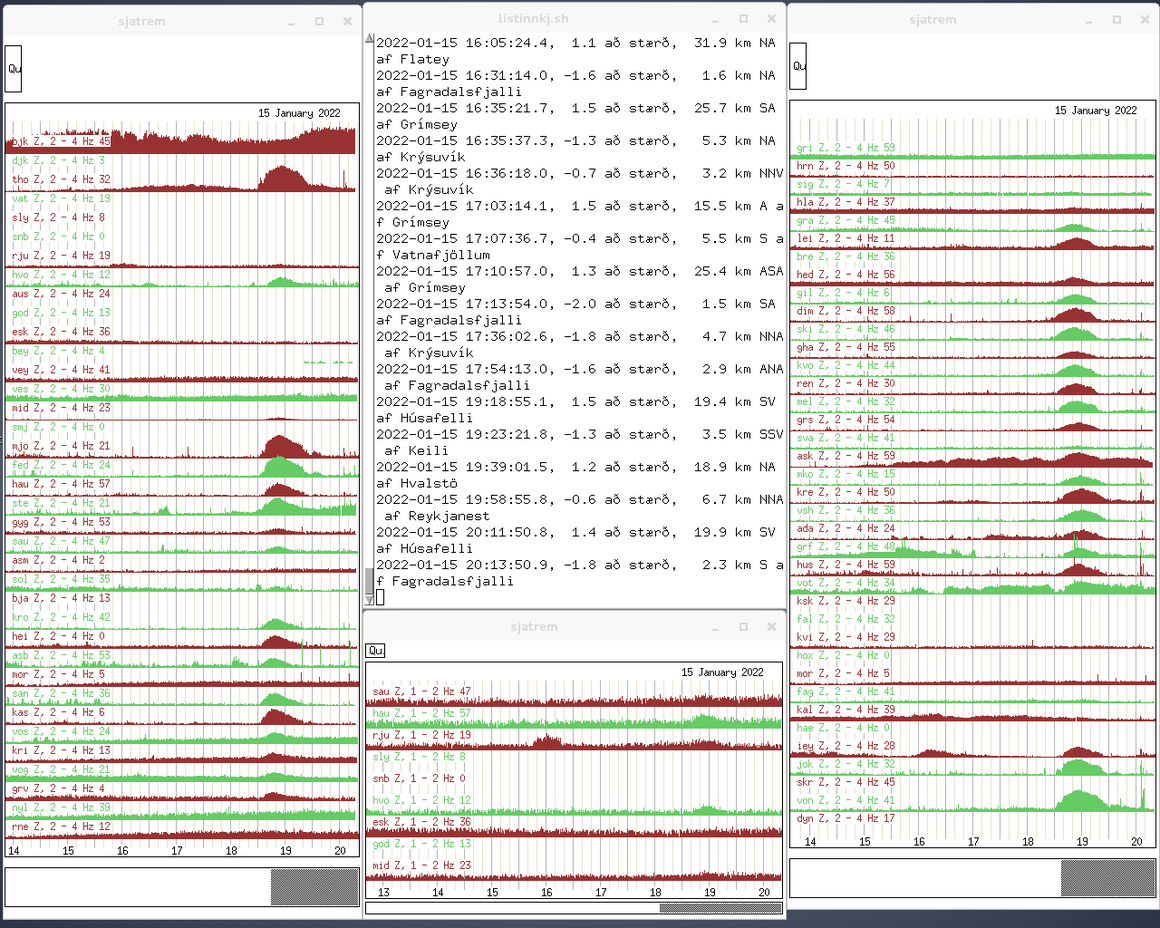Viewport: 1160px width, 928px height.
Task: Click Qu in the 1 - 2 Hz sjatrem window
Action: tap(375, 651)
